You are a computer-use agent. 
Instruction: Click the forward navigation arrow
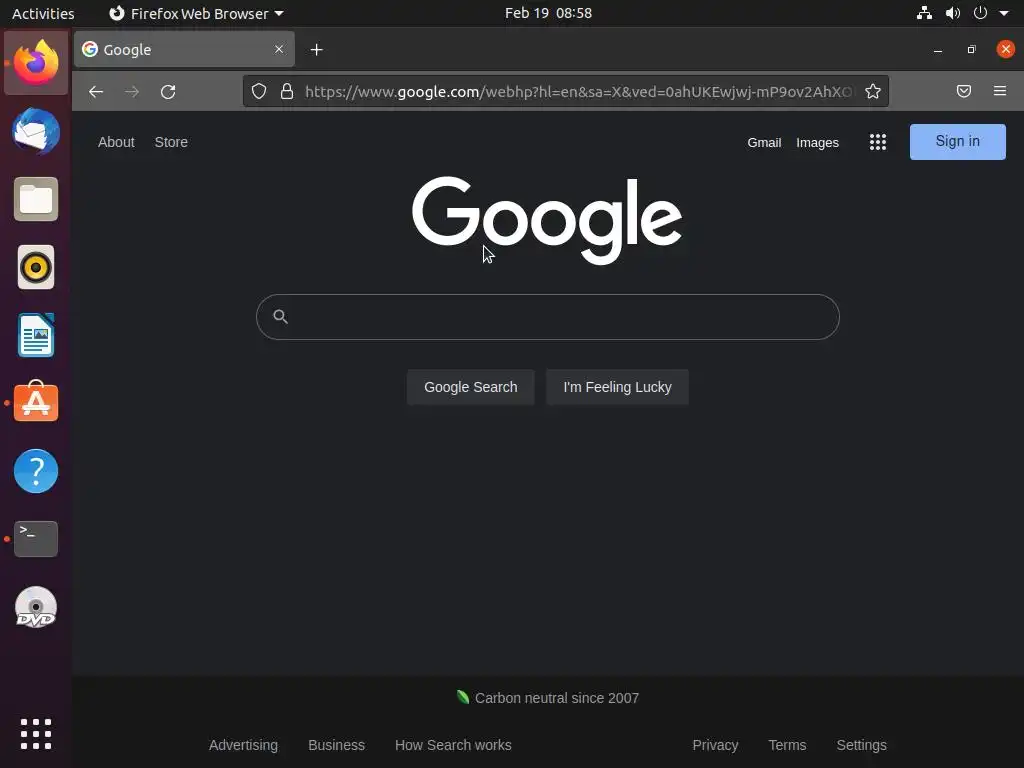tap(132, 92)
